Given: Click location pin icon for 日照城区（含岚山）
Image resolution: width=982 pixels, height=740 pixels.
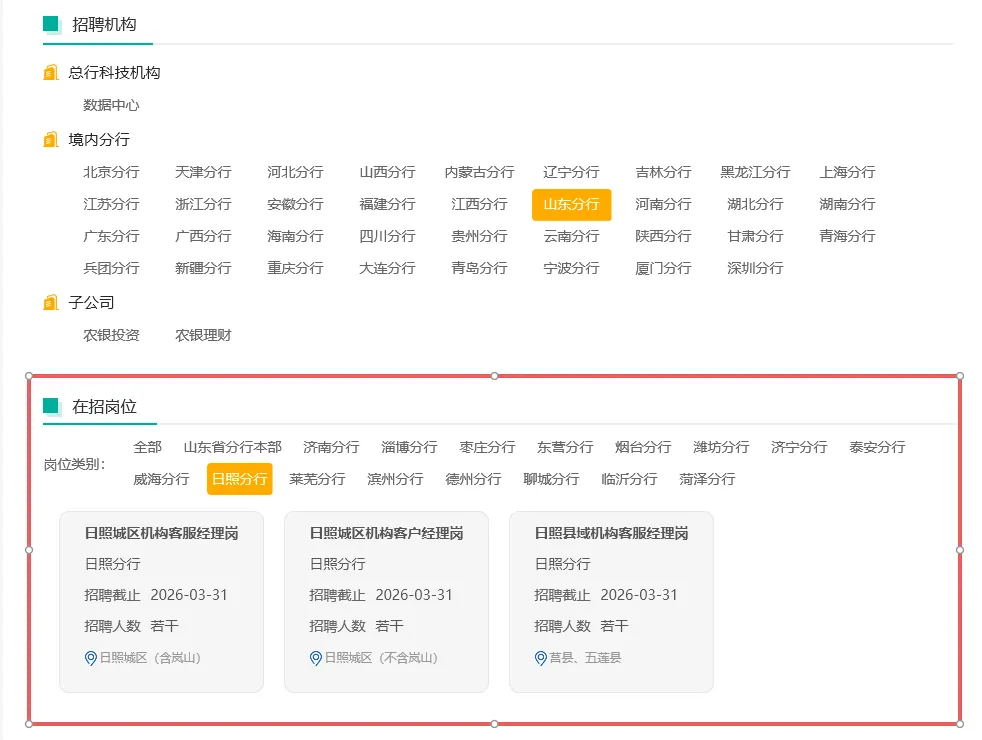Looking at the screenshot, I should click(x=91, y=658).
